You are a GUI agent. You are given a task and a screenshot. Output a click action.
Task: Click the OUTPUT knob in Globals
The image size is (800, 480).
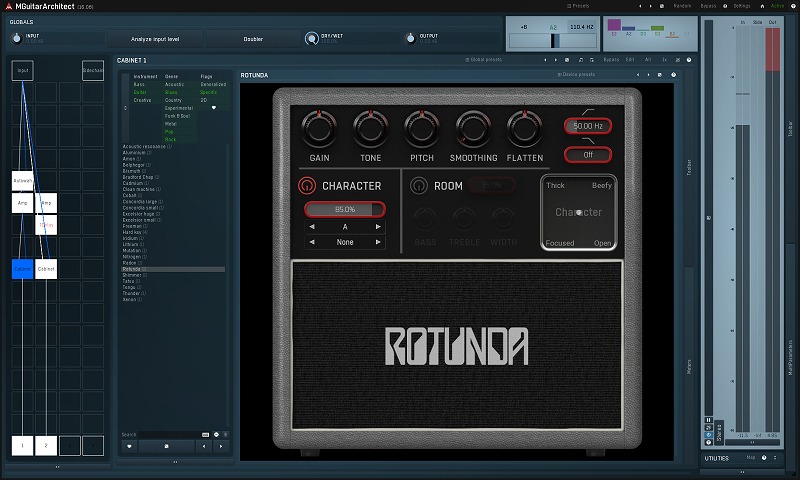409,38
